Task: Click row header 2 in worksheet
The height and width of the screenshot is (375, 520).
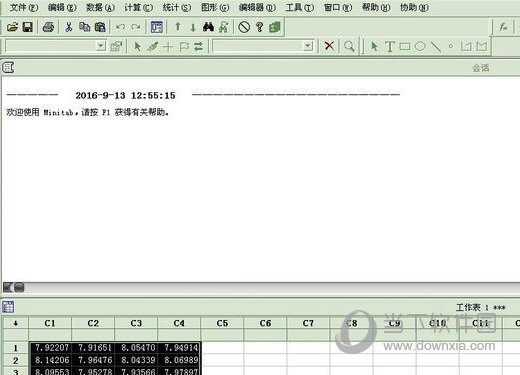Action: coord(16,360)
